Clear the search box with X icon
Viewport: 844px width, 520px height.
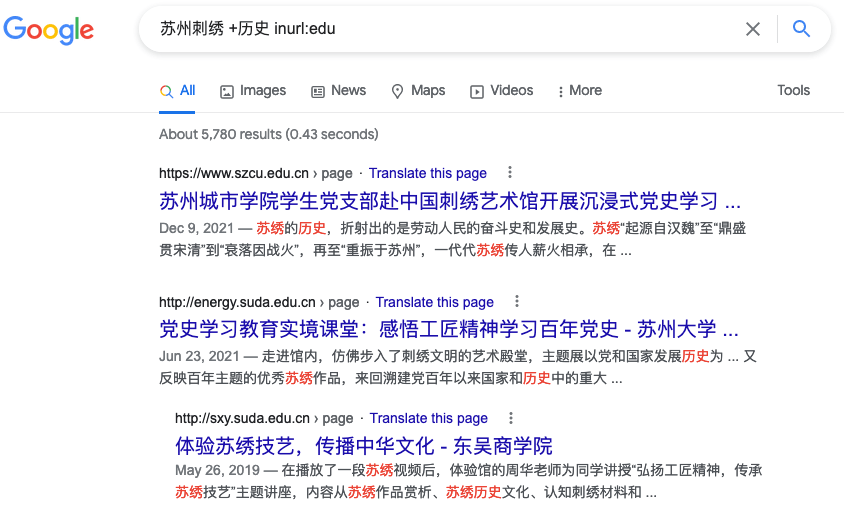(x=753, y=29)
